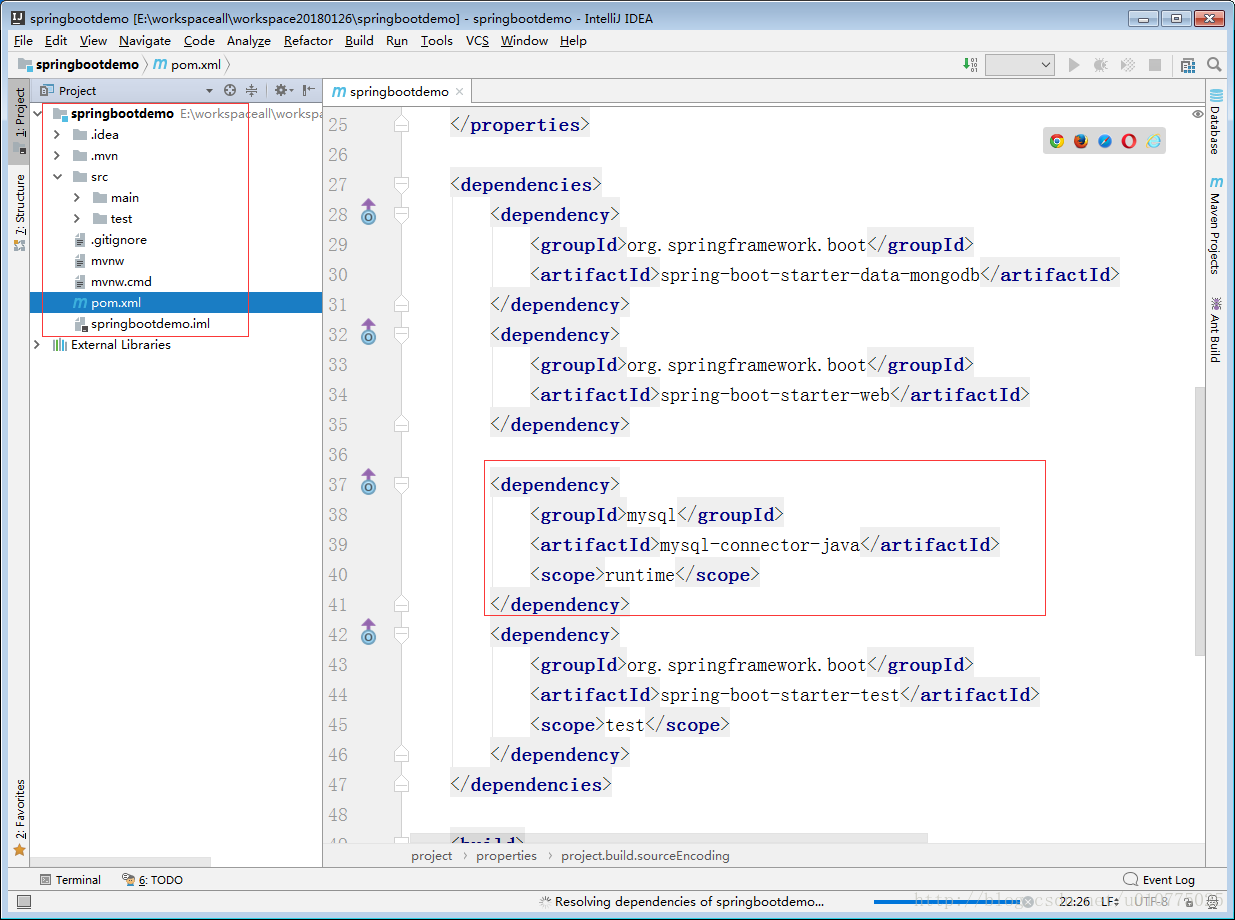Click springbootdemo in the navigation bar
Viewport: 1235px width, 920px height.
click(x=78, y=64)
